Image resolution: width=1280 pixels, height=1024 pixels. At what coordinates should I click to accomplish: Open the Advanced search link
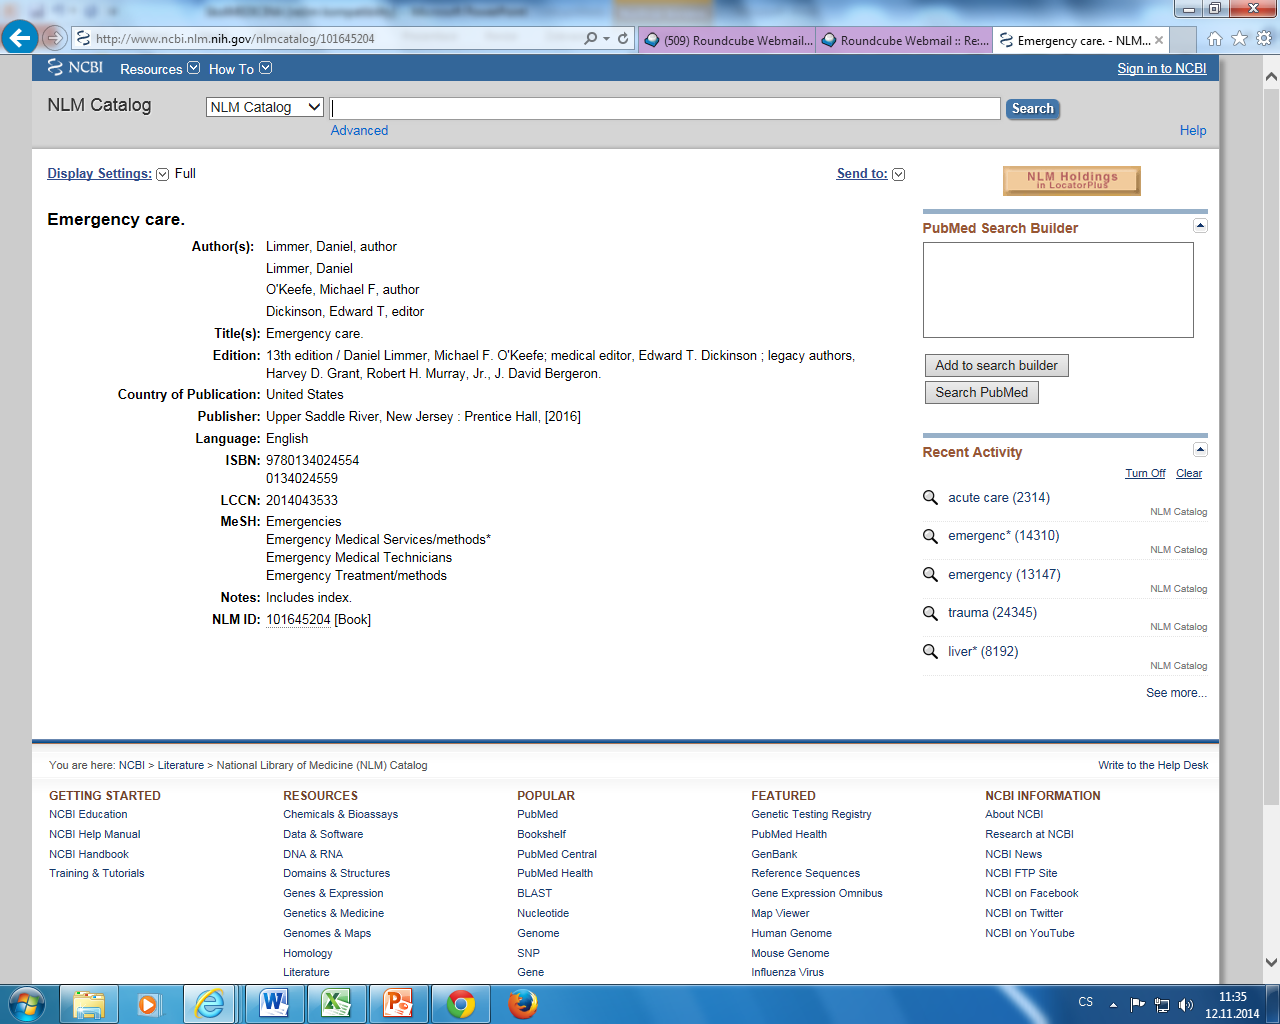[359, 130]
